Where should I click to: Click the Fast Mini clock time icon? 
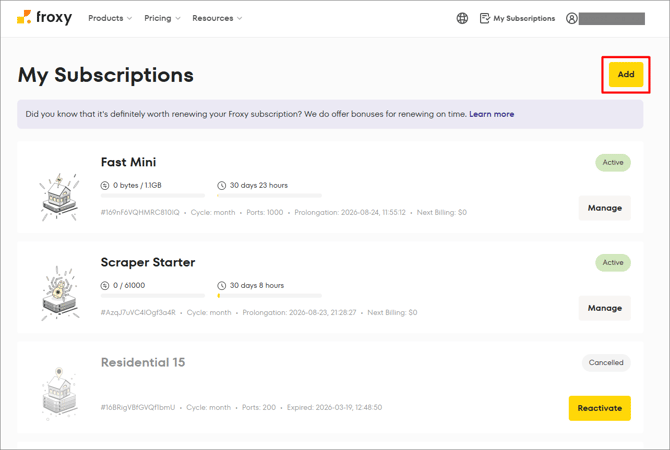tap(221, 185)
